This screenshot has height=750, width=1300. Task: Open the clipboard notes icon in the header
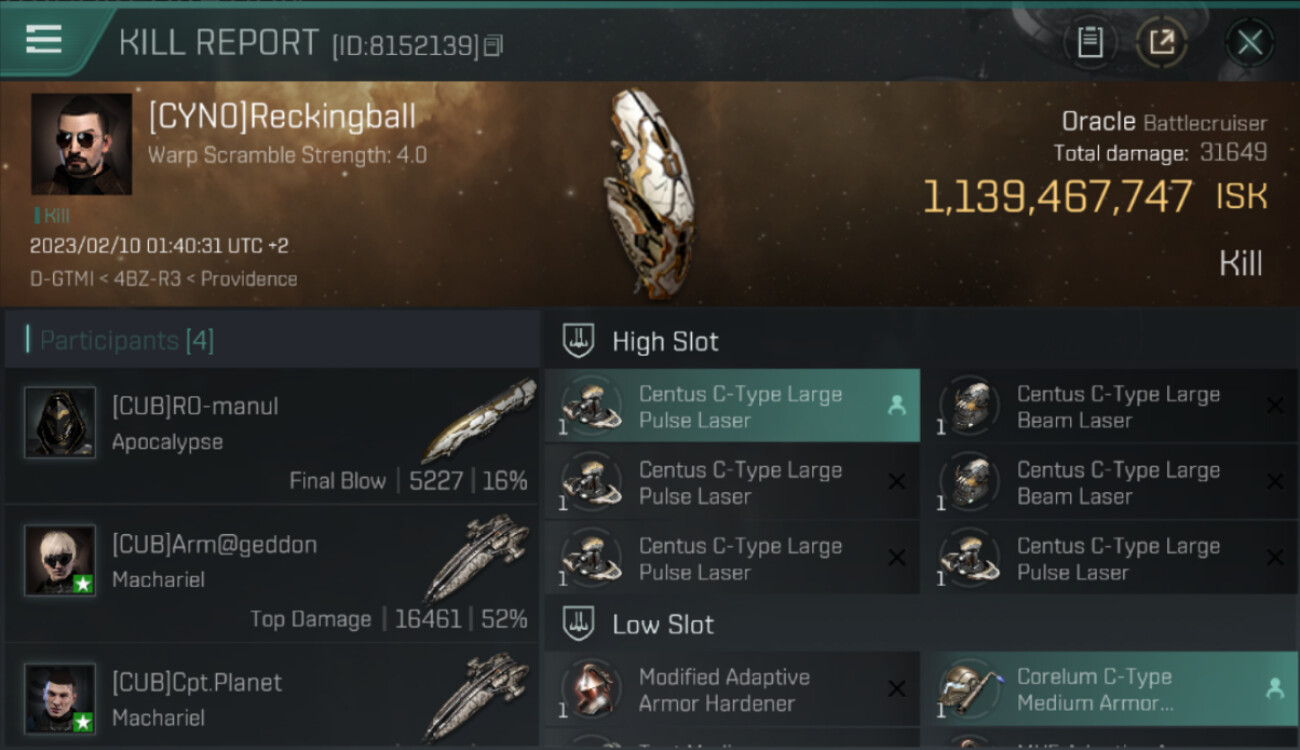[x=1090, y=42]
